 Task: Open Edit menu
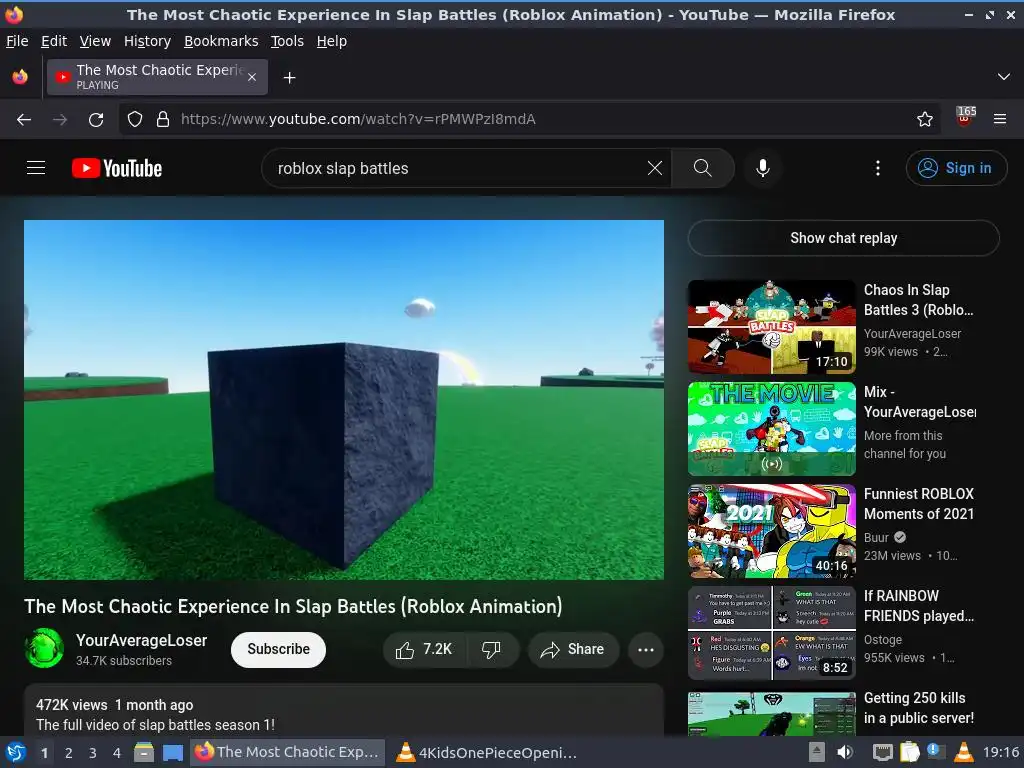pos(54,41)
